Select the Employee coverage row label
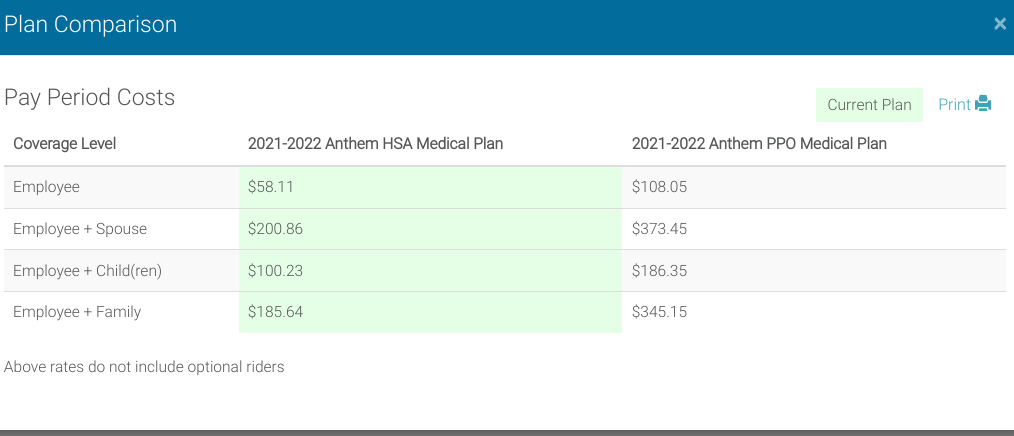Image resolution: width=1014 pixels, height=436 pixels. click(x=46, y=187)
